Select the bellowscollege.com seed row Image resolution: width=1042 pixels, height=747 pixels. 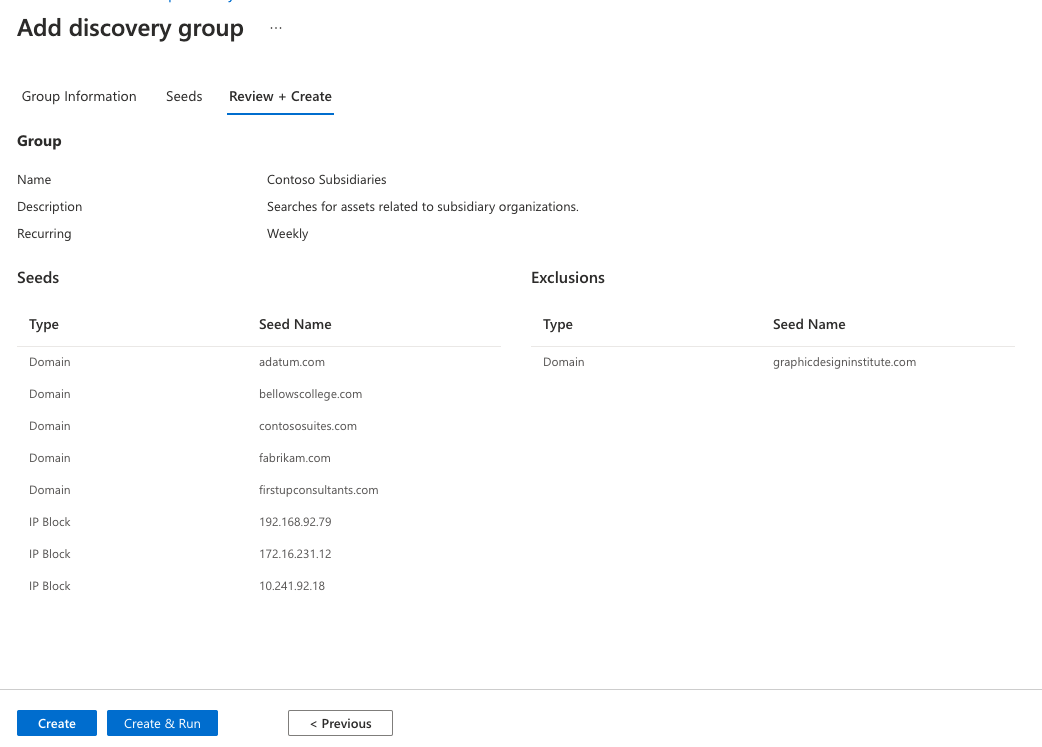[x=310, y=393]
